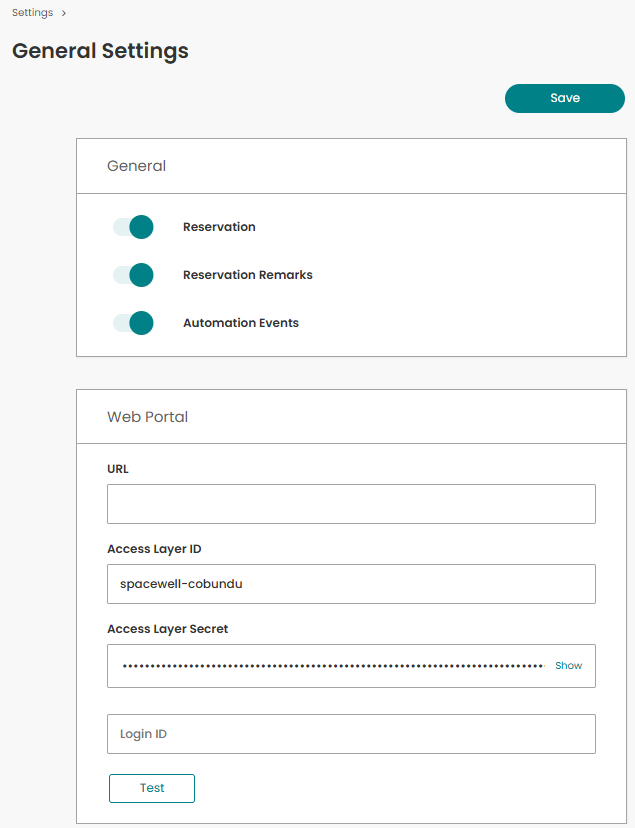This screenshot has width=635, height=828.
Task: Click the Access Layer Secret field label
Action: click(168, 629)
